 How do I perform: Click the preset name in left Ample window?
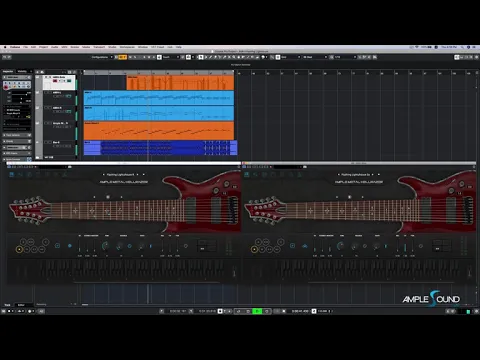(x=121, y=174)
